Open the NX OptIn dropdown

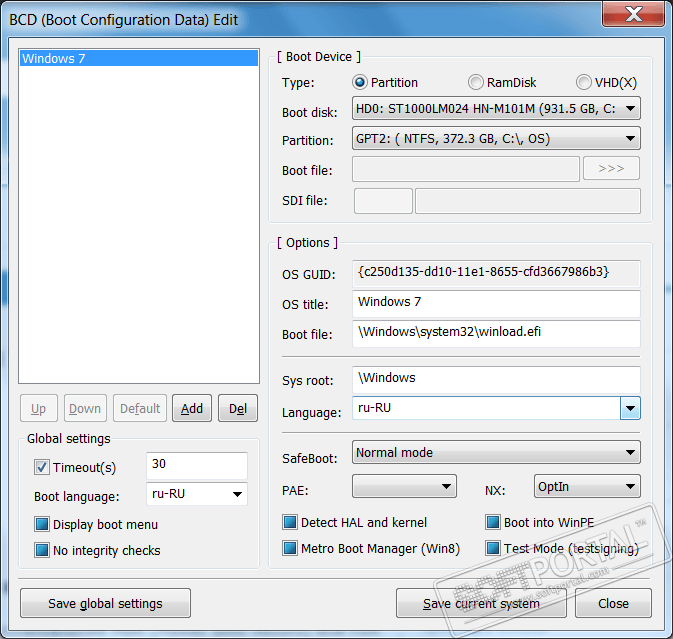[x=587, y=486]
